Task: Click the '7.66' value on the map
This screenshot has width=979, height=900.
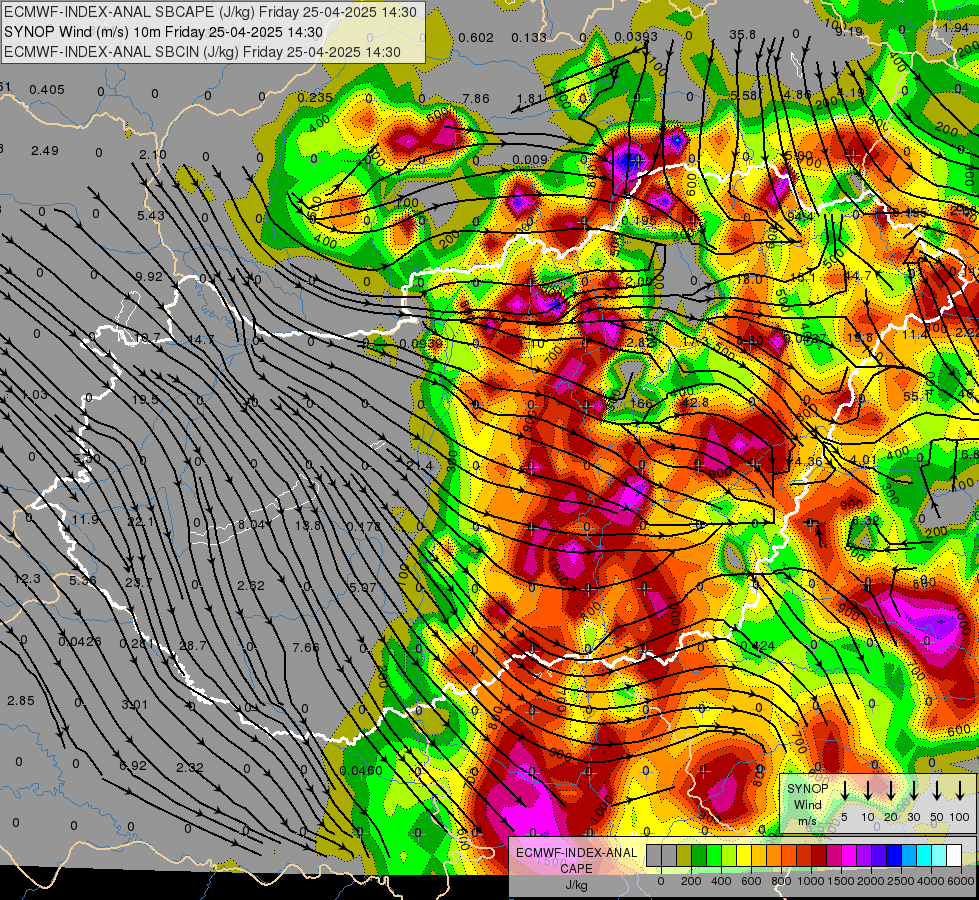Action: (x=306, y=647)
